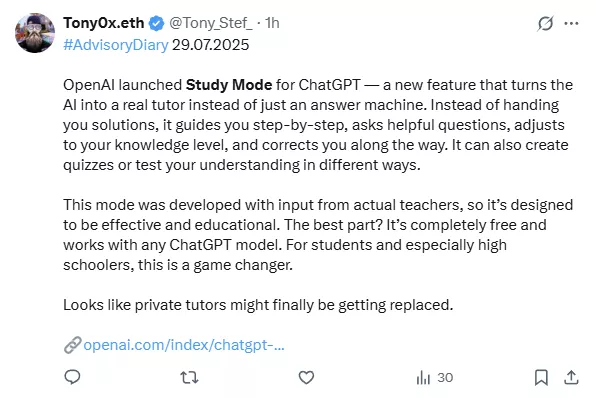View post analytics bar chart icon
The height and width of the screenshot is (398, 596).
pos(423,377)
